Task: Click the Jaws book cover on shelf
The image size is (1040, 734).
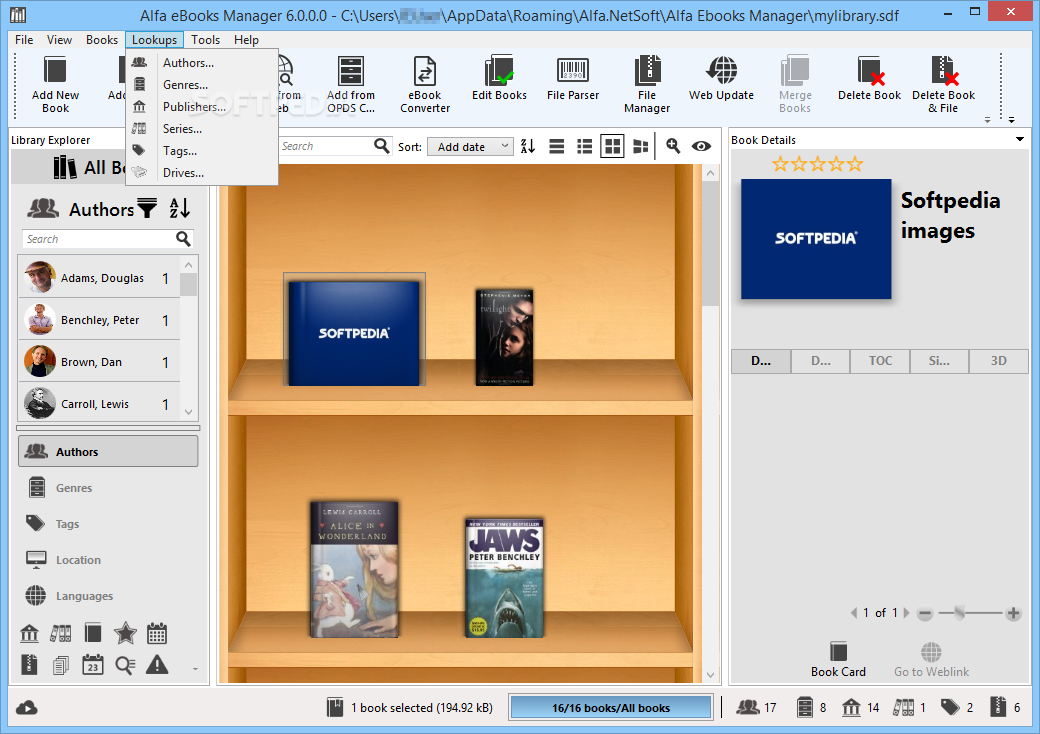Action: [504, 578]
